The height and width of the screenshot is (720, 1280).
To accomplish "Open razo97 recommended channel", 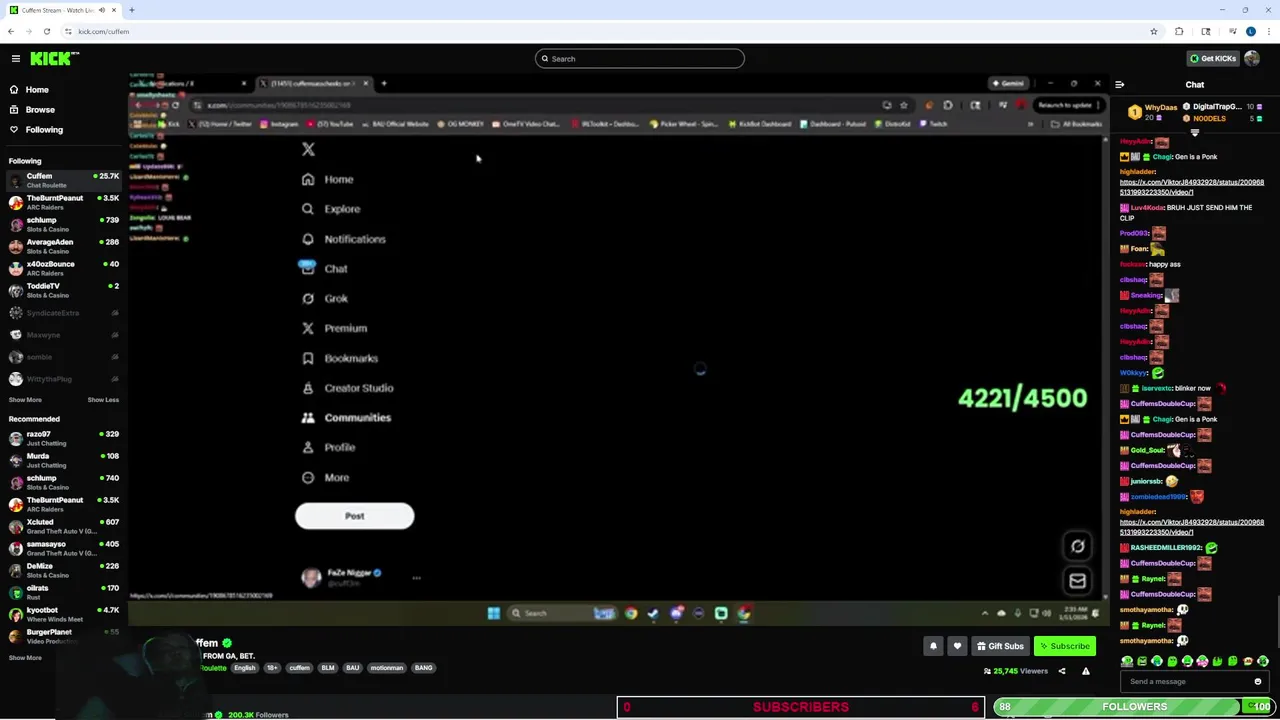I will [x=63, y=438].
